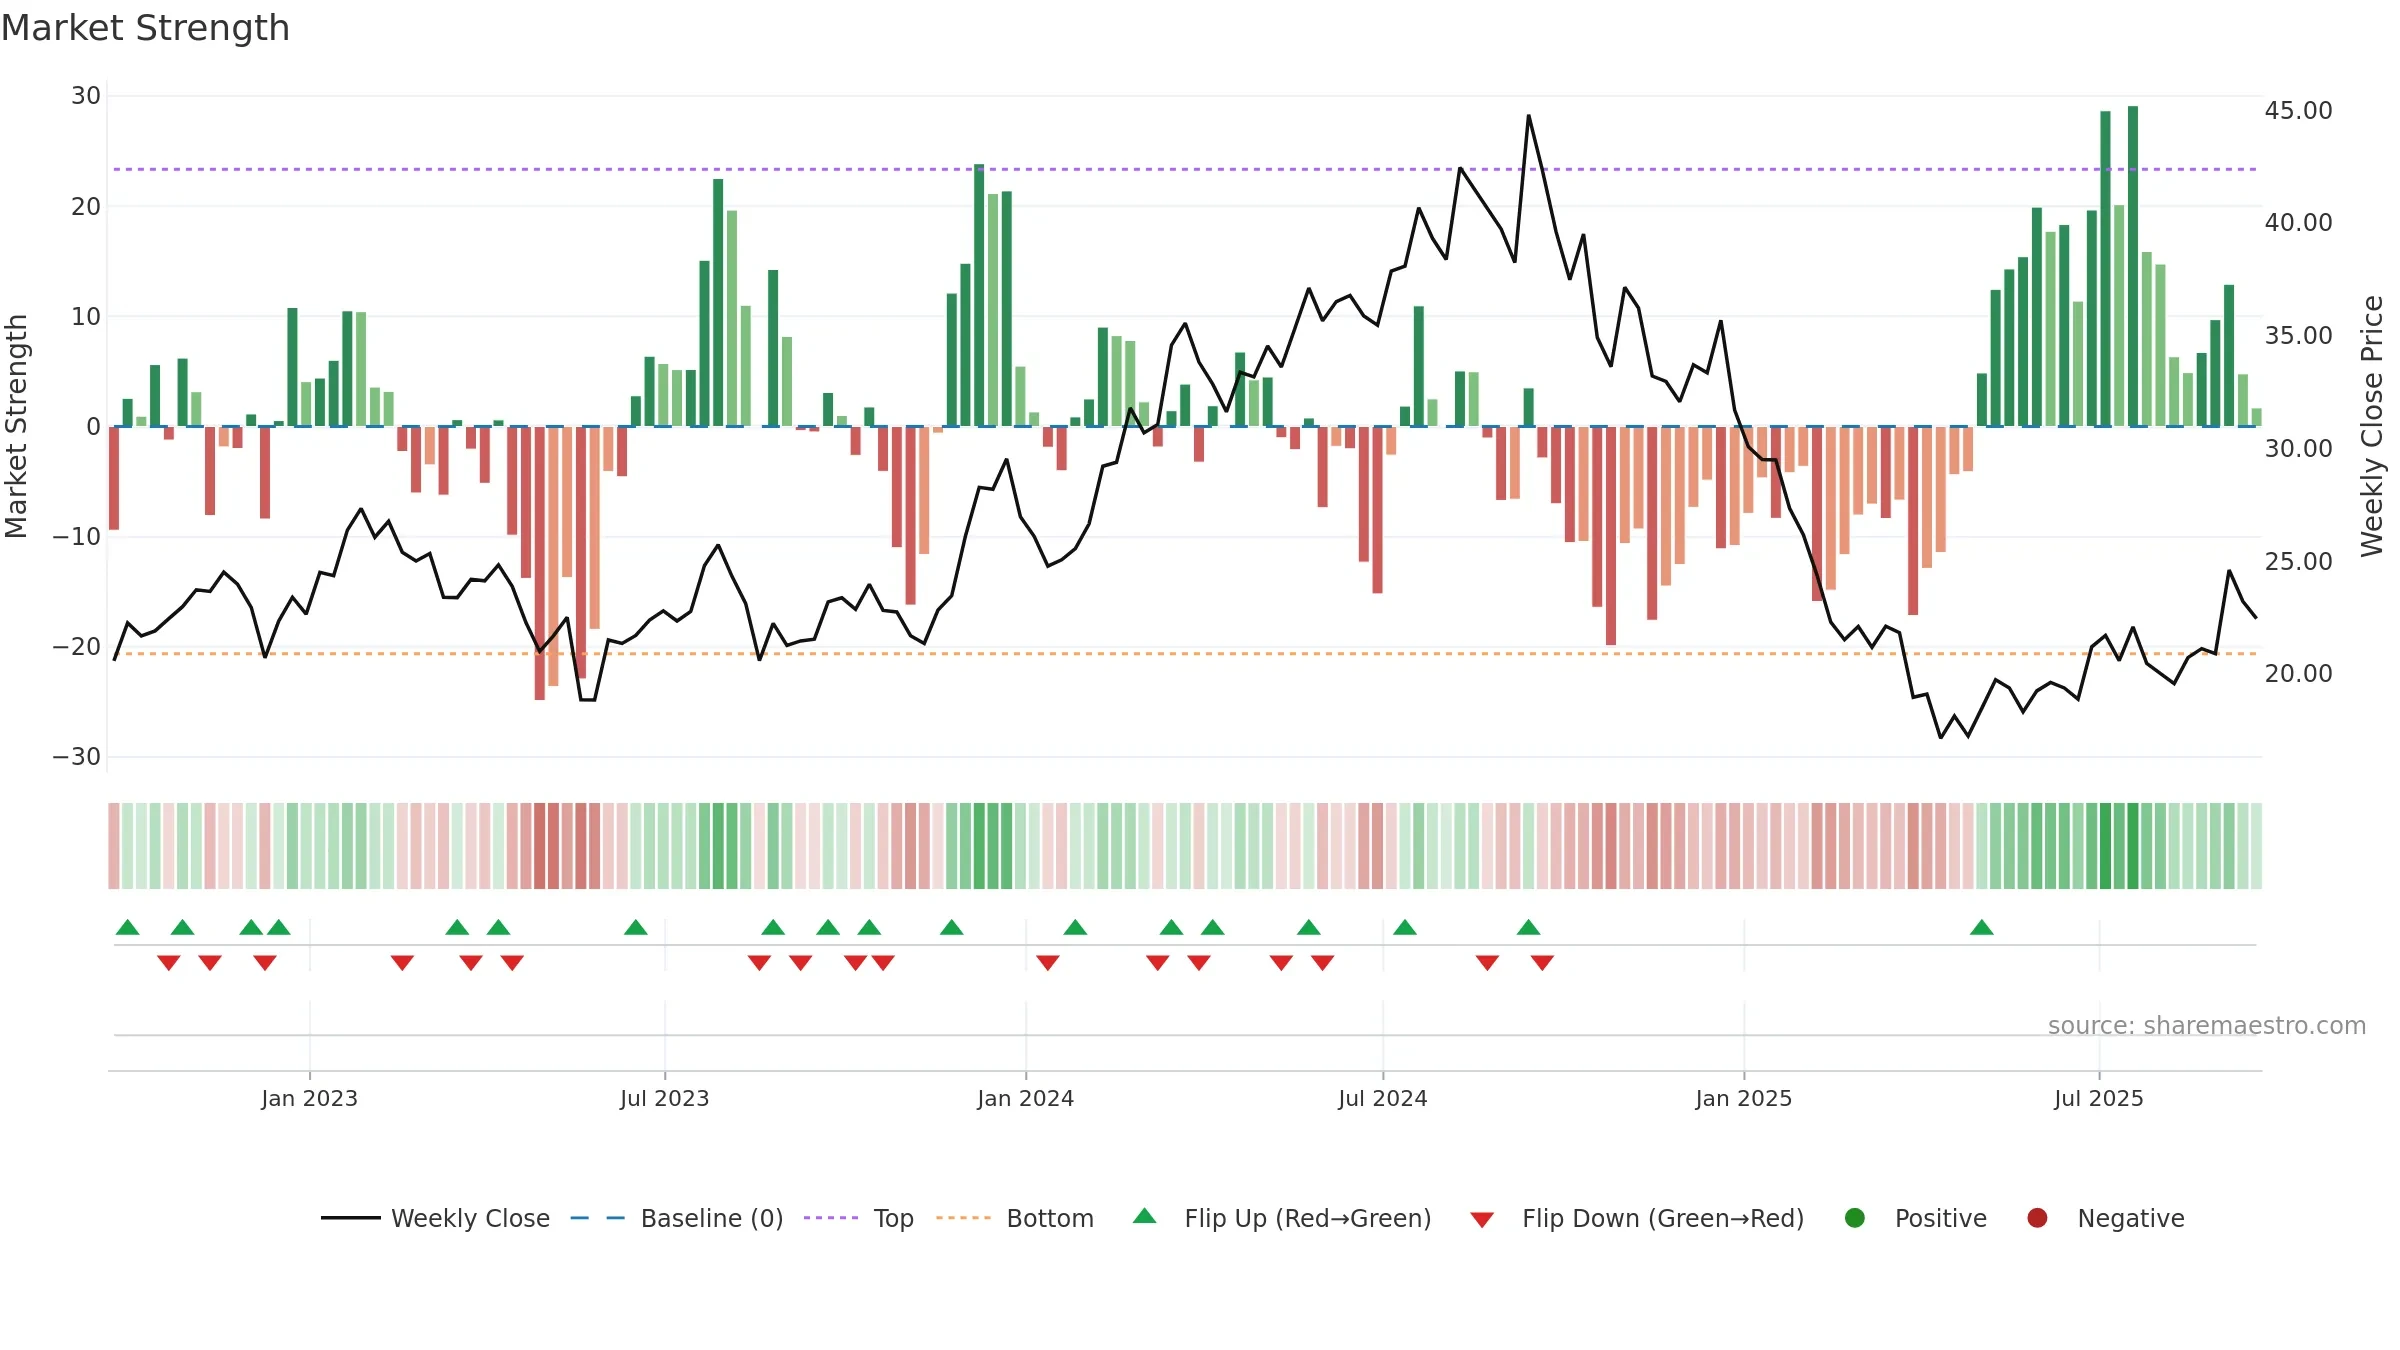Click the Jan 2025 x-axis label
This screenshot has height=1350, width=2400.
pos(1744,1099)
